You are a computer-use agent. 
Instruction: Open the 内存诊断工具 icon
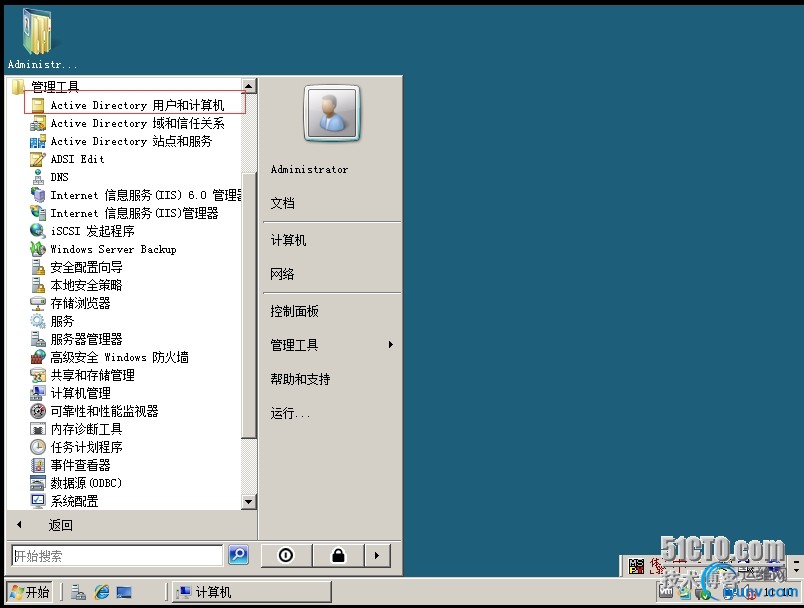[x=38, y=429]
